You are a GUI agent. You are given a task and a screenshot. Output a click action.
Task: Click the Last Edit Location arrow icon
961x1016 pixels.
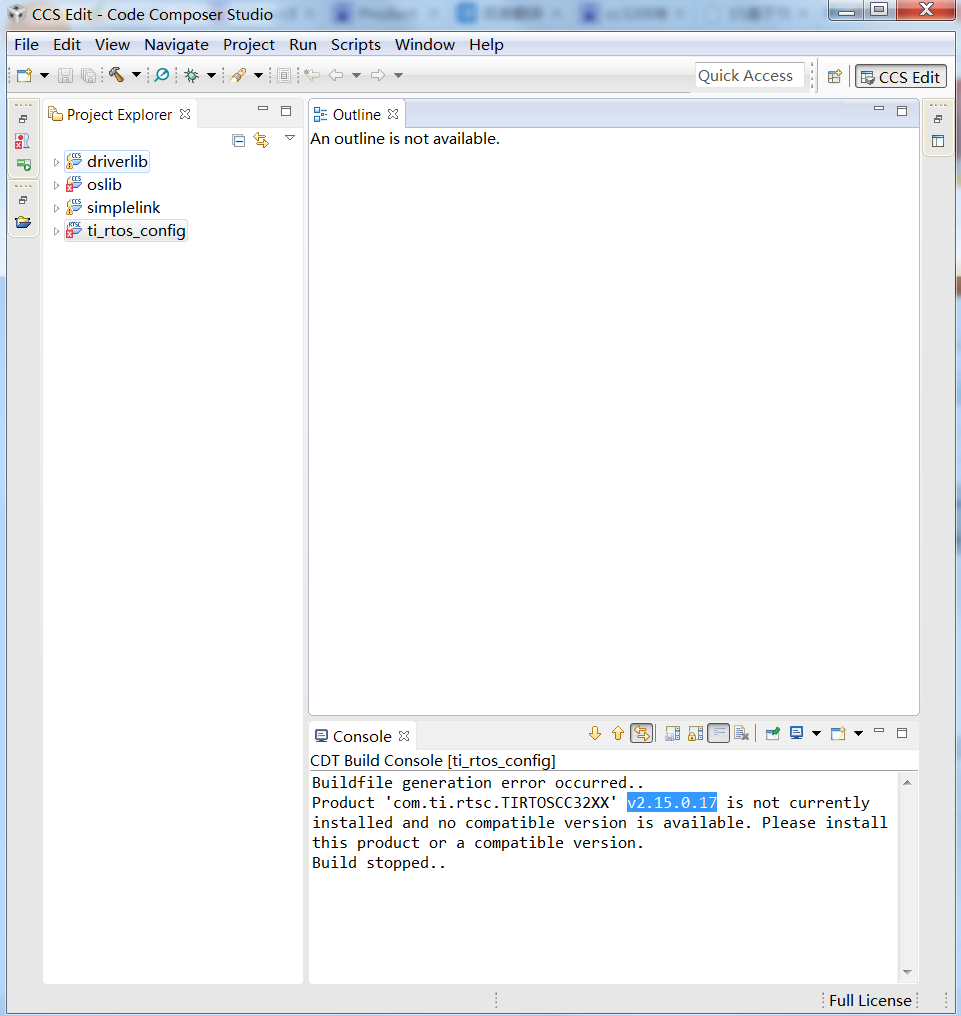pos(312,75)
